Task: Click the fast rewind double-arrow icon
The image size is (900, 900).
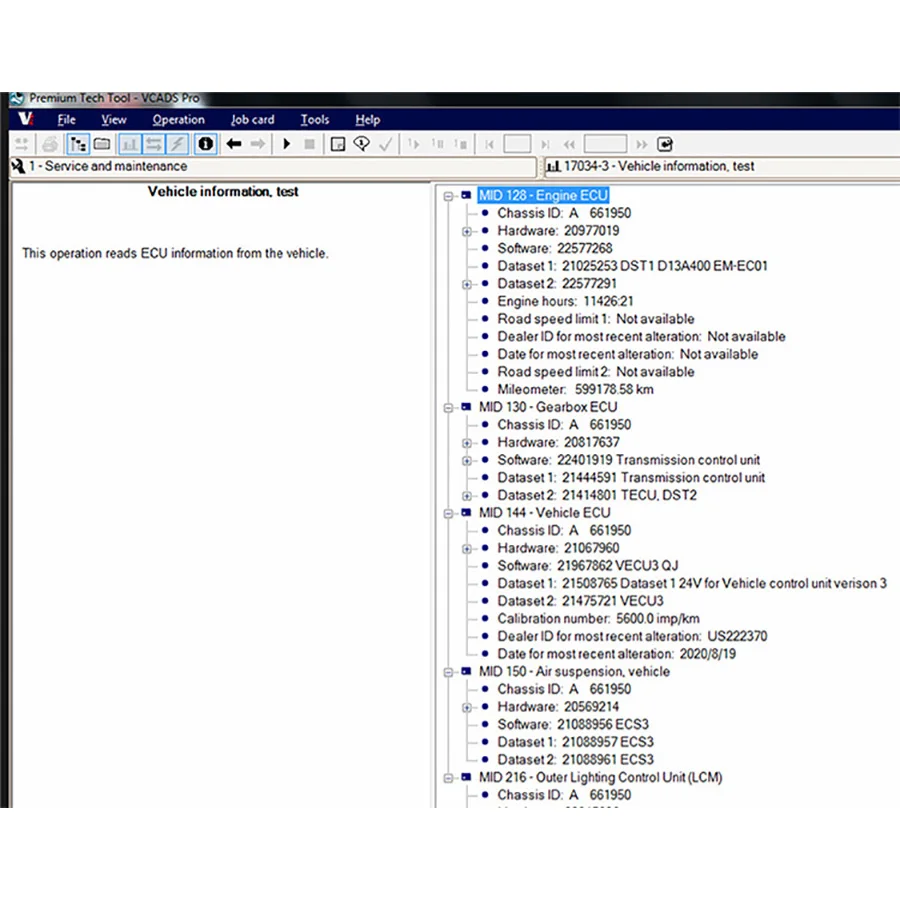Action: tap(569, 144)
